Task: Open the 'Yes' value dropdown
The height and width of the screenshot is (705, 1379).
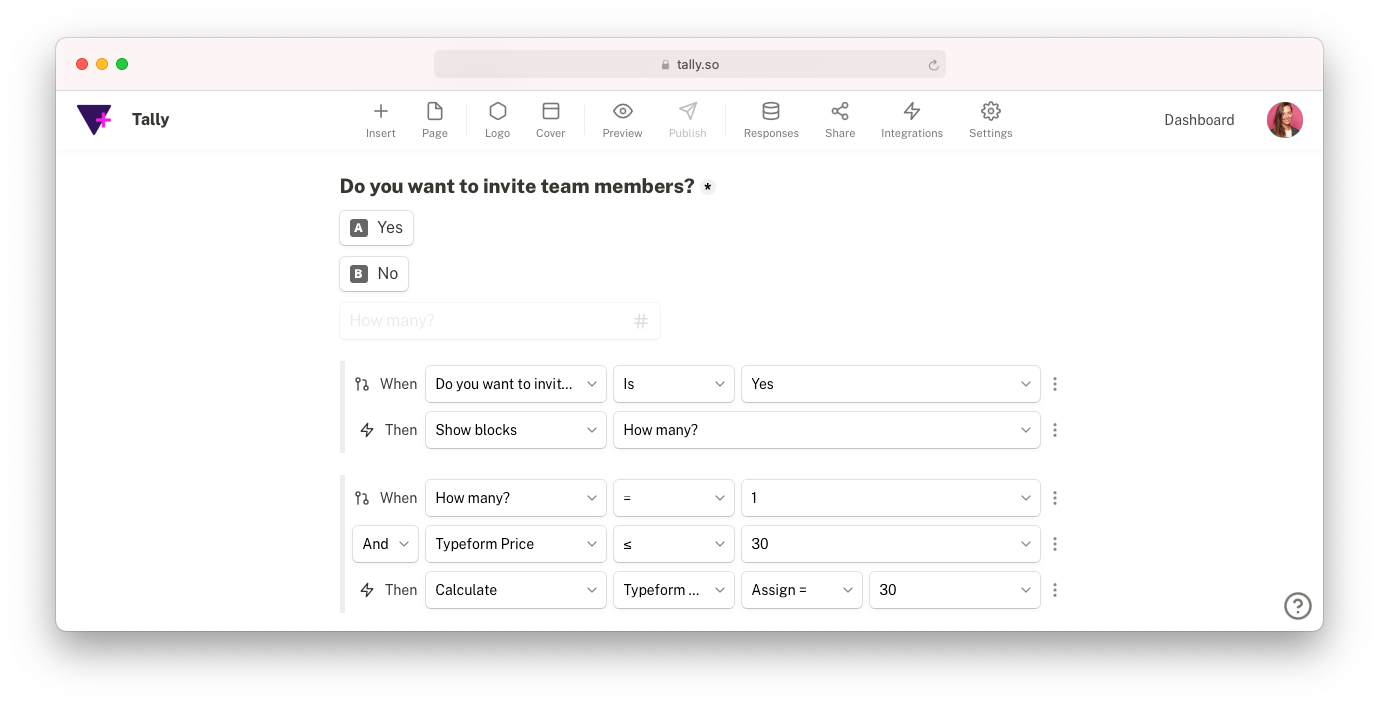Action: tap(890, 384)
